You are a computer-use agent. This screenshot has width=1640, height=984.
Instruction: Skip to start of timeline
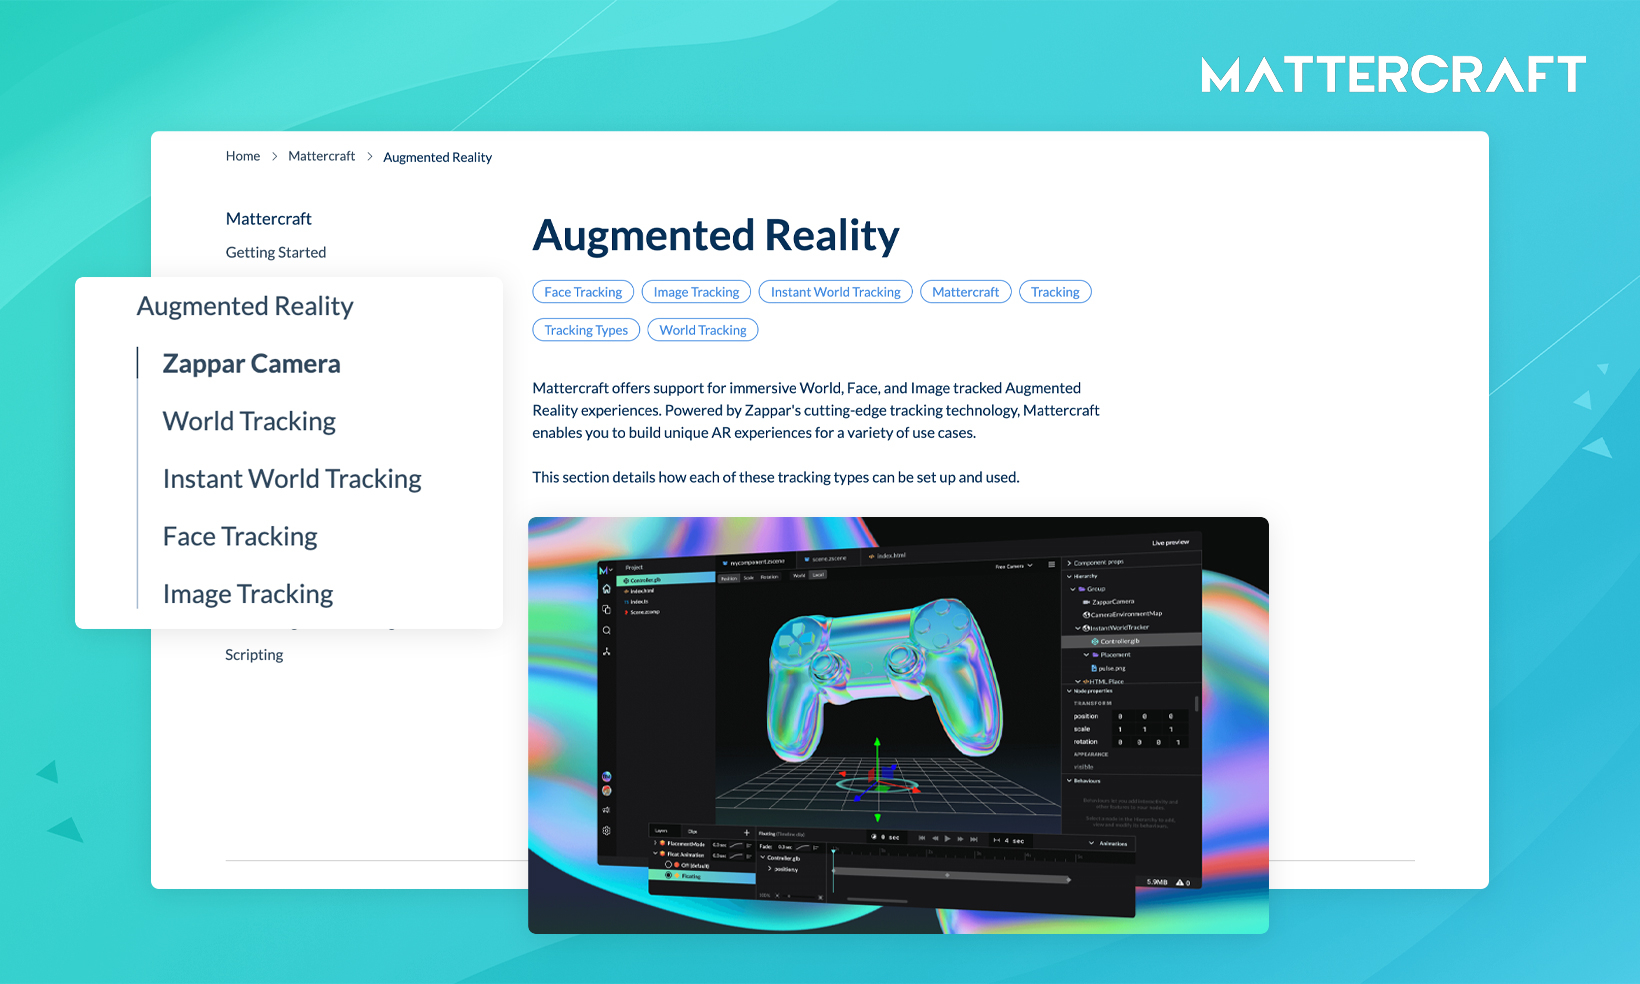pyautogui.click(x=922, y=838)
